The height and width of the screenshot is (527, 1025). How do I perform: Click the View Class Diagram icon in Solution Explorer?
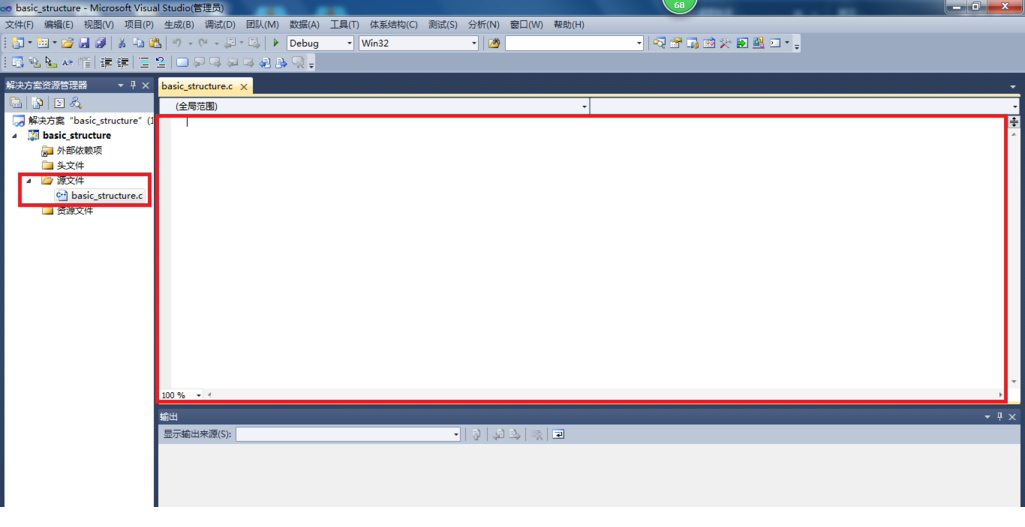click(x=76, y=103)
